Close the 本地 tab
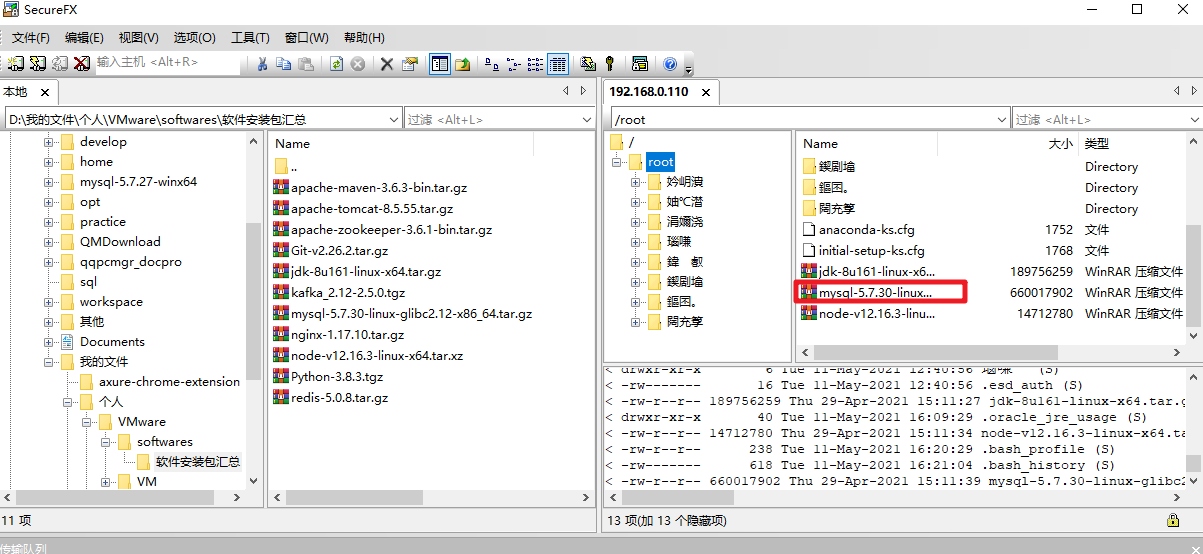This screenshot has width=1203, height=554. tap(46, 92)
